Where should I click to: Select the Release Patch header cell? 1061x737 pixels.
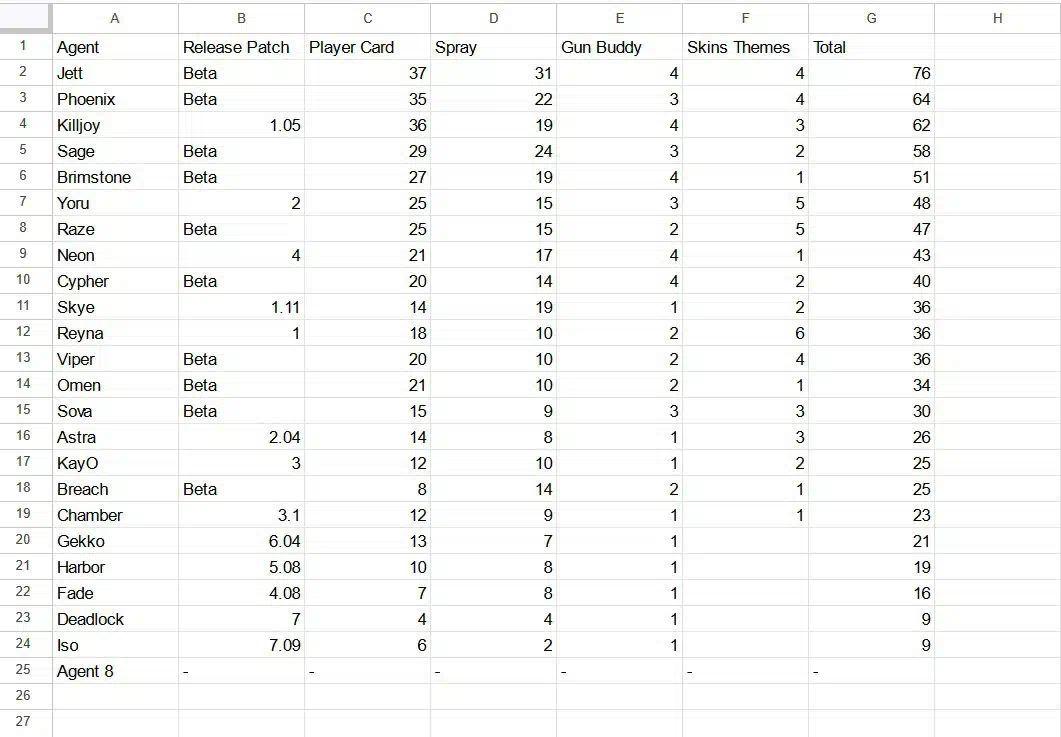242,47
